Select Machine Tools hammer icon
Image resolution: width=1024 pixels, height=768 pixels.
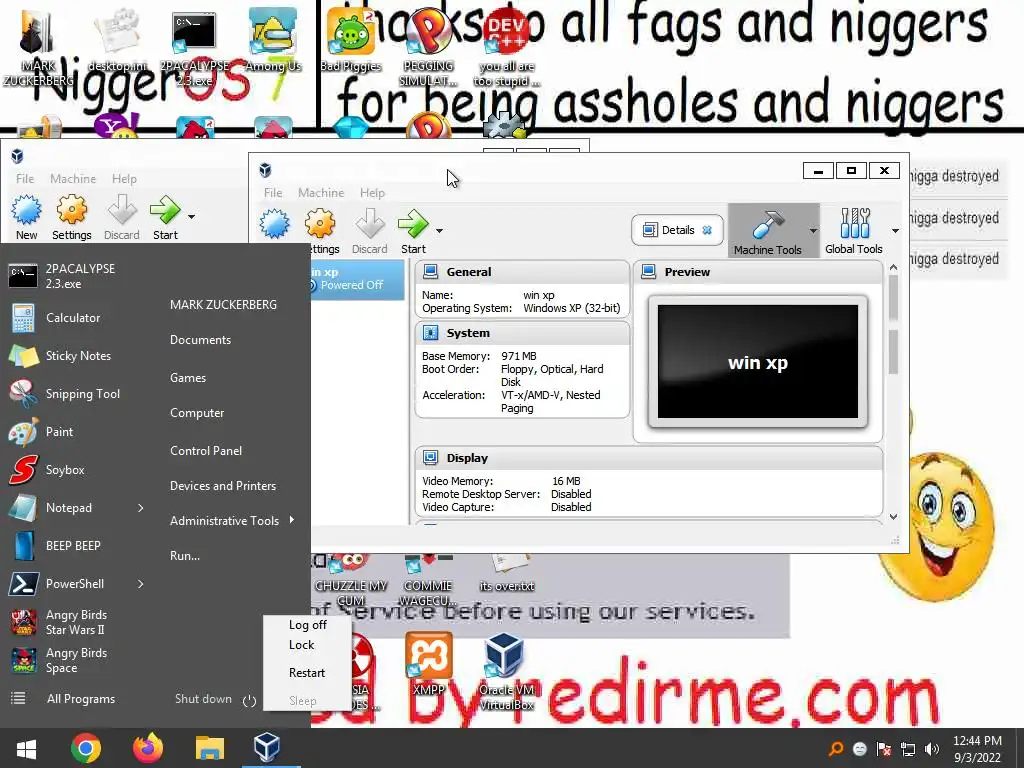(767, 225)
